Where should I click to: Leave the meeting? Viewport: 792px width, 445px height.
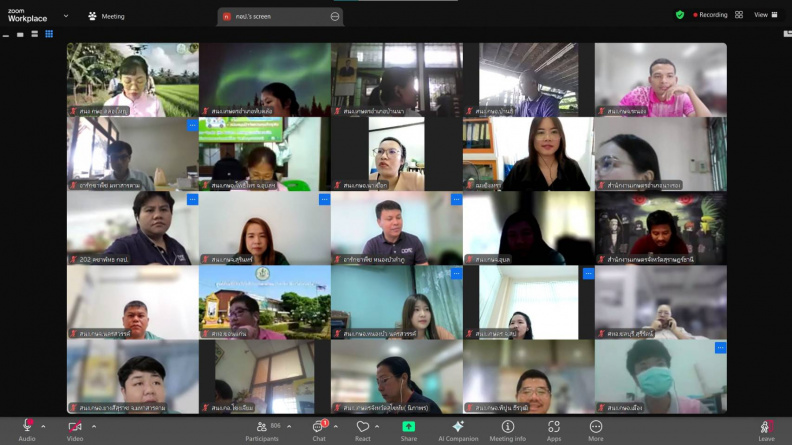(766, 431)
